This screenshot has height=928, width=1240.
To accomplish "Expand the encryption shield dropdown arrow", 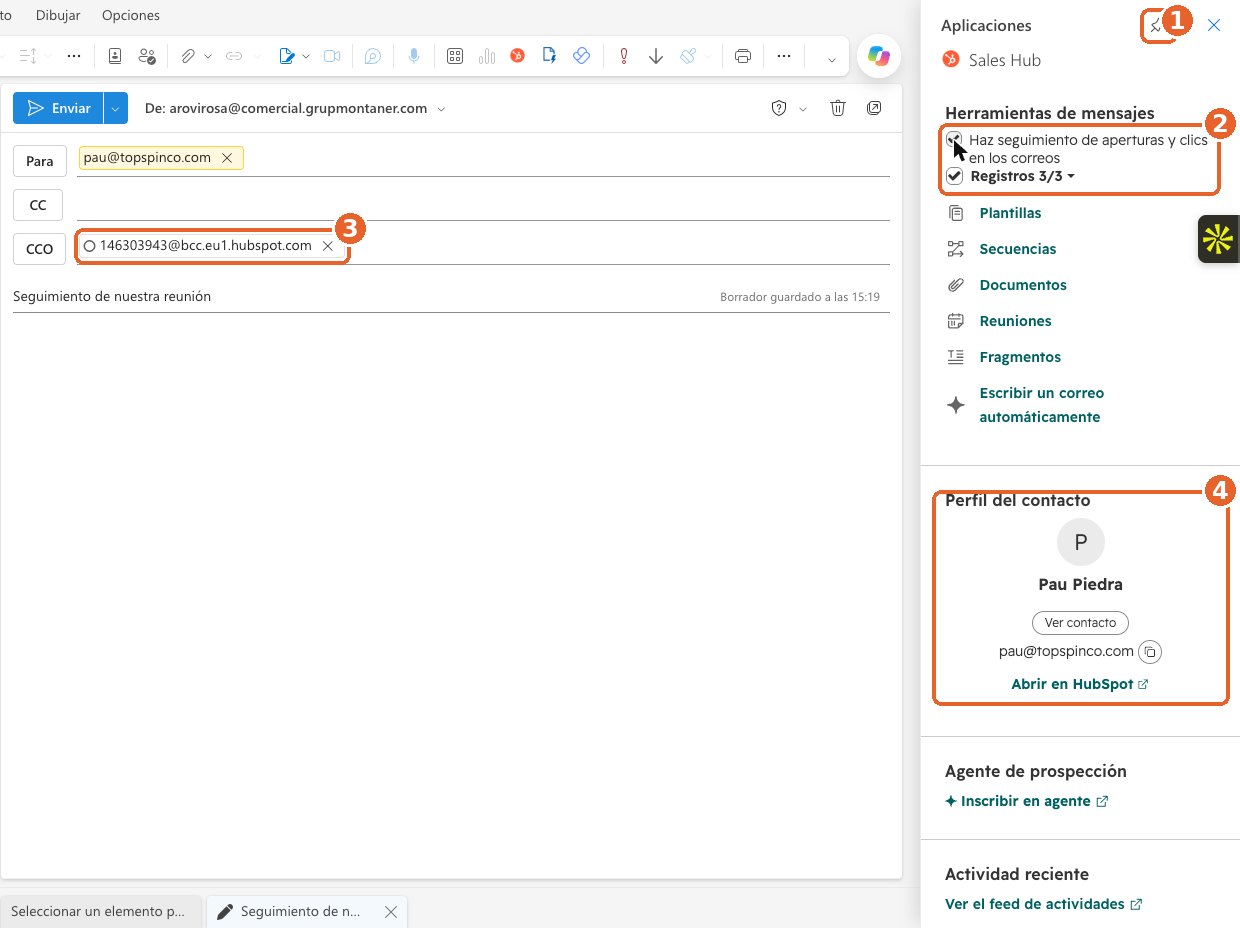I will [802, 108].
